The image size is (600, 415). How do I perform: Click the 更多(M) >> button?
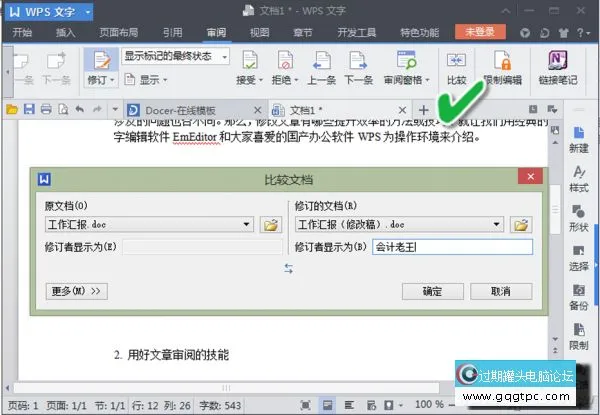pyautogui.click(x=77, y=291)
